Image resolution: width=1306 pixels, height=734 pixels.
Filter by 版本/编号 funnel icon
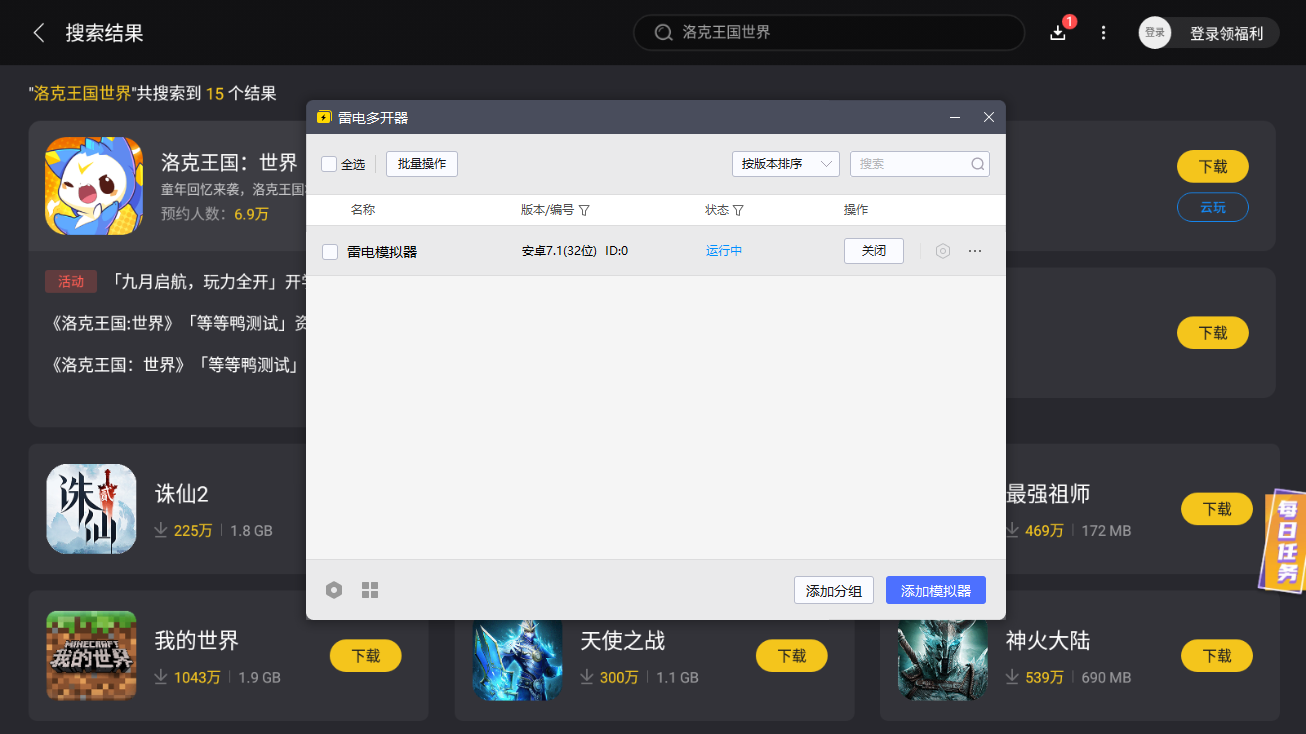tap(584, 210)
